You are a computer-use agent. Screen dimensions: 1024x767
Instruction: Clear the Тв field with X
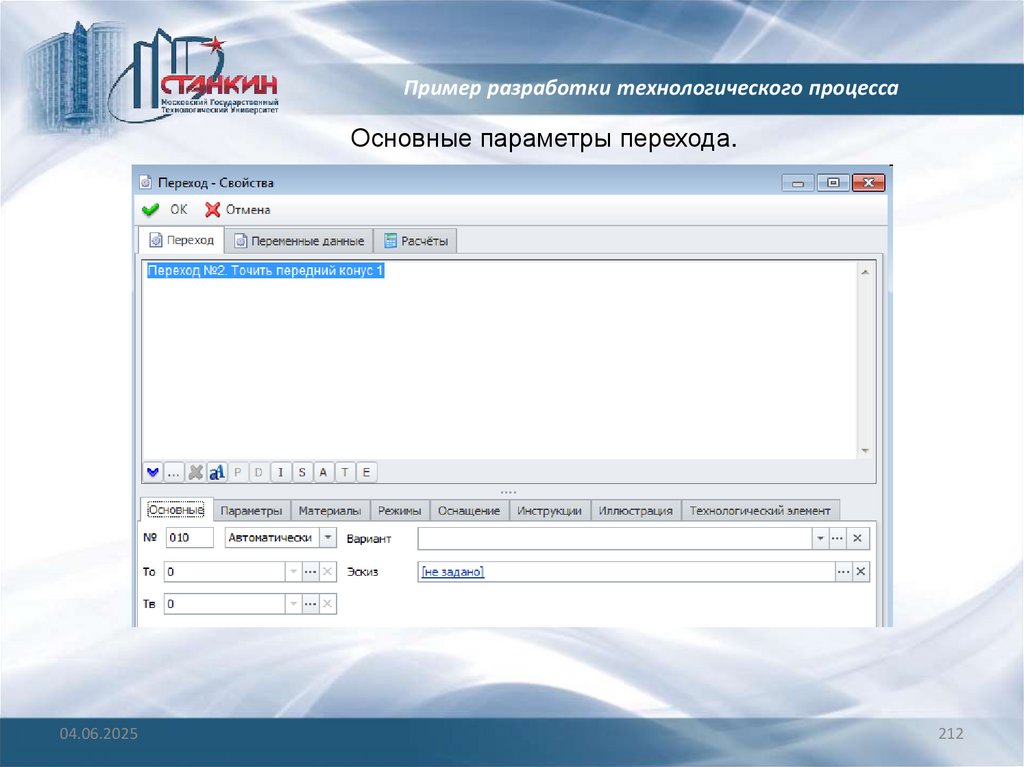pyautogui.click(x=328, y=604)
